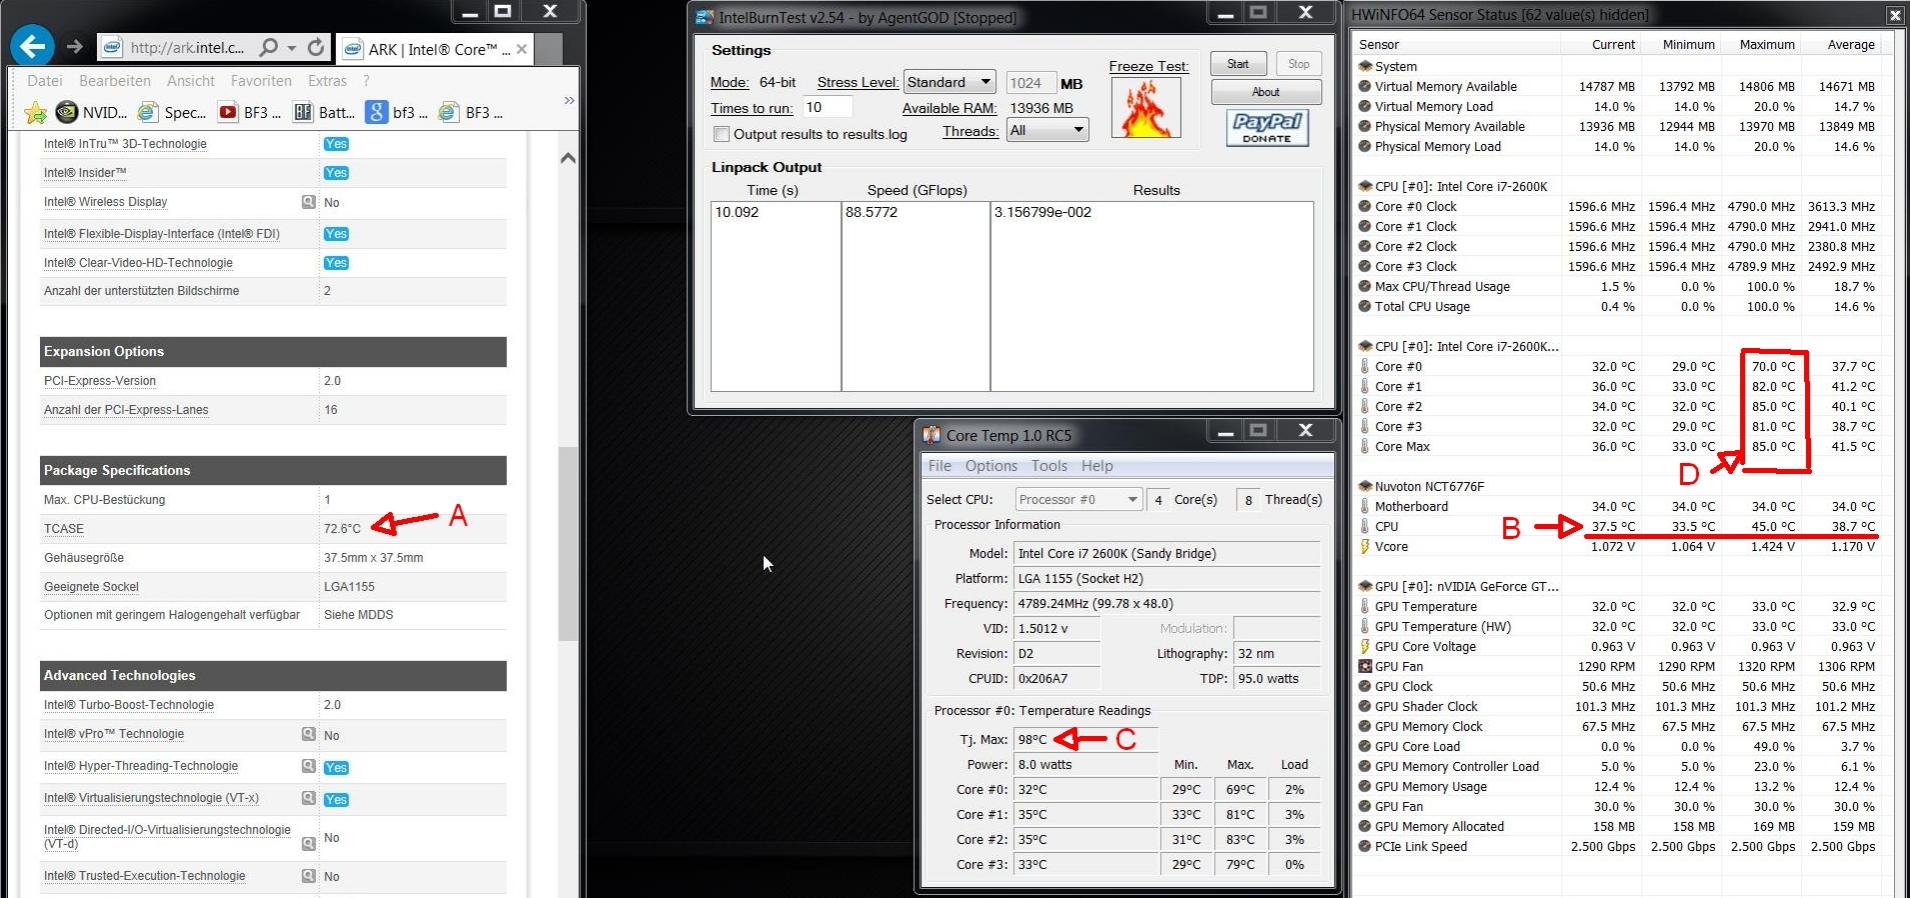
Task: Click the Freeze Test flame image
Action: pyautogui.click(x=1146, y=108)
